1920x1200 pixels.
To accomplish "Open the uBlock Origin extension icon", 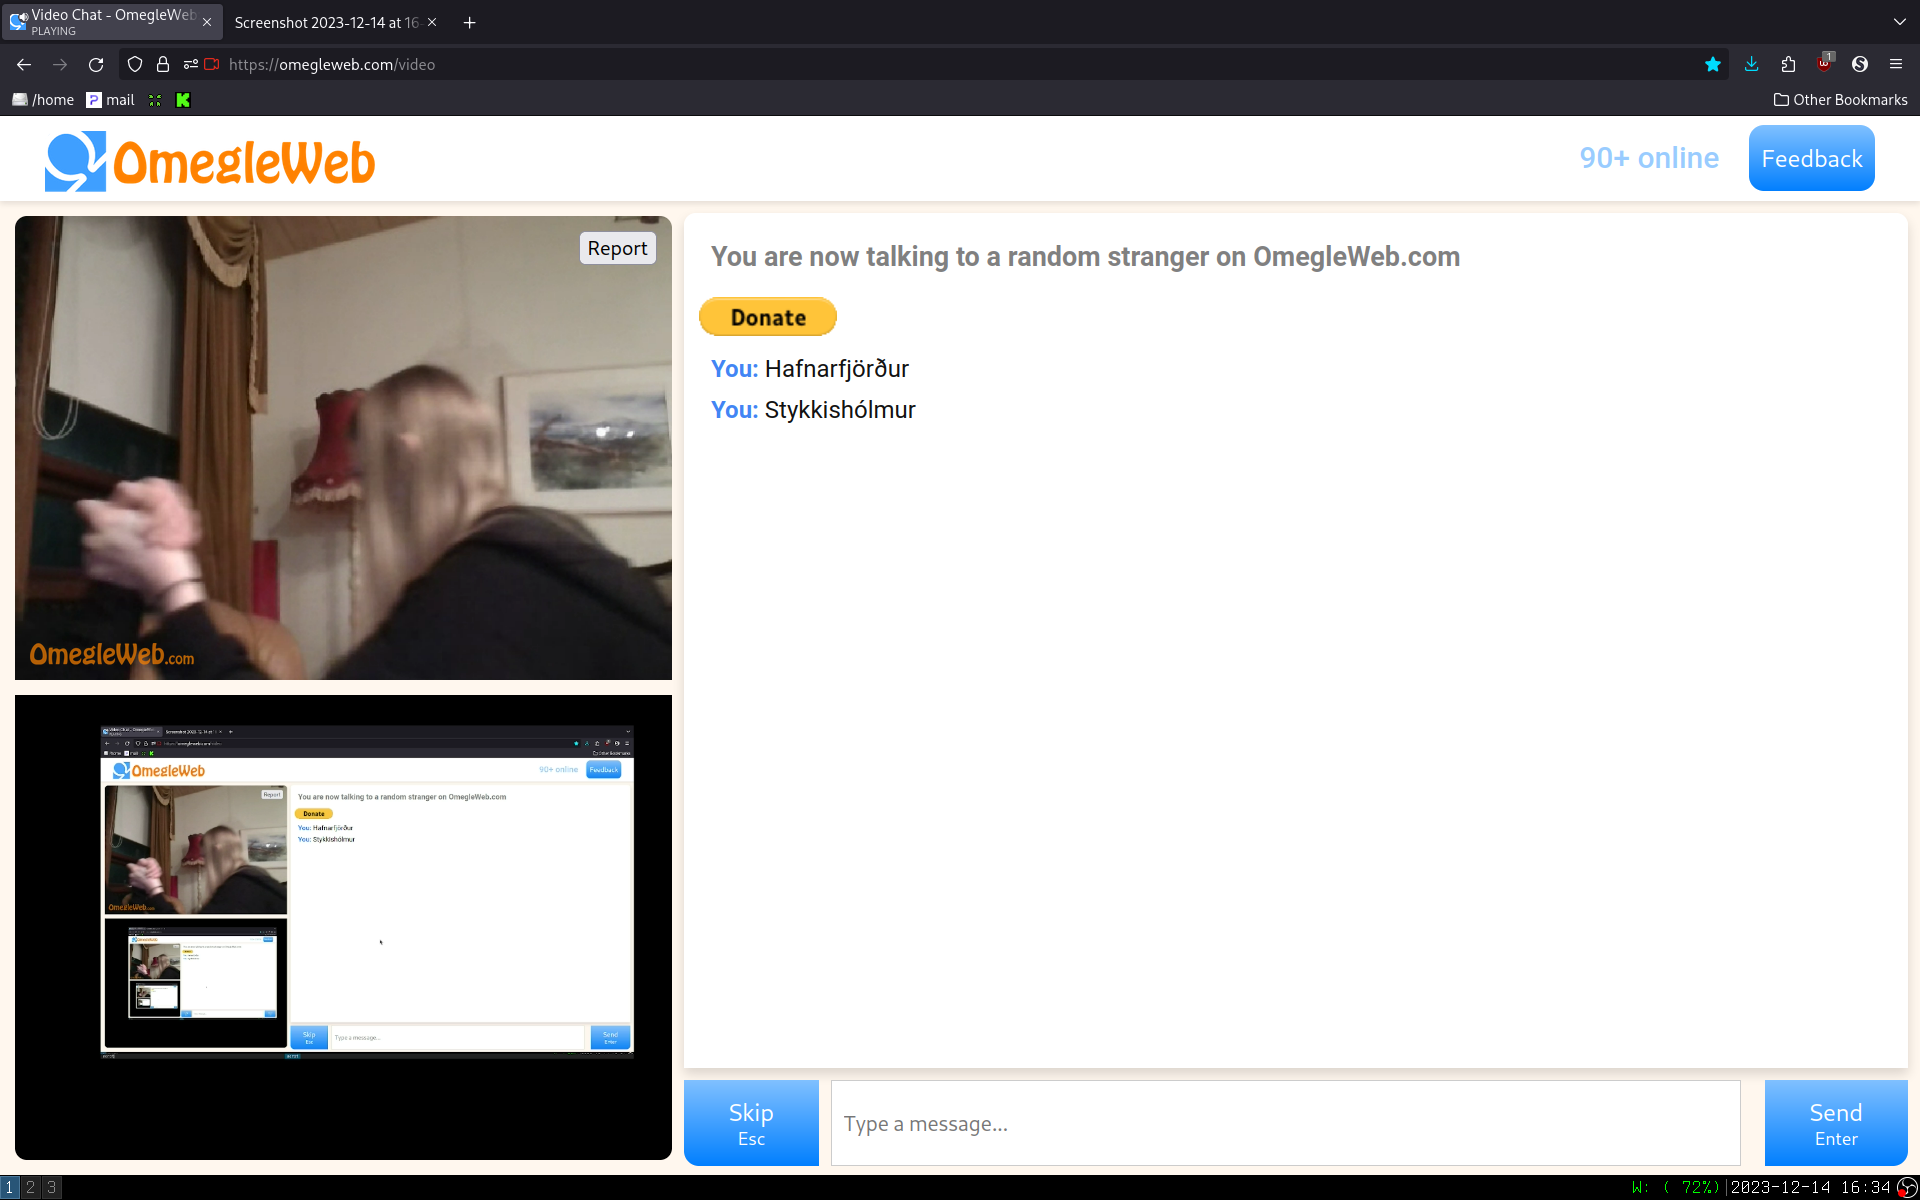I will (x=1824, y=63).
